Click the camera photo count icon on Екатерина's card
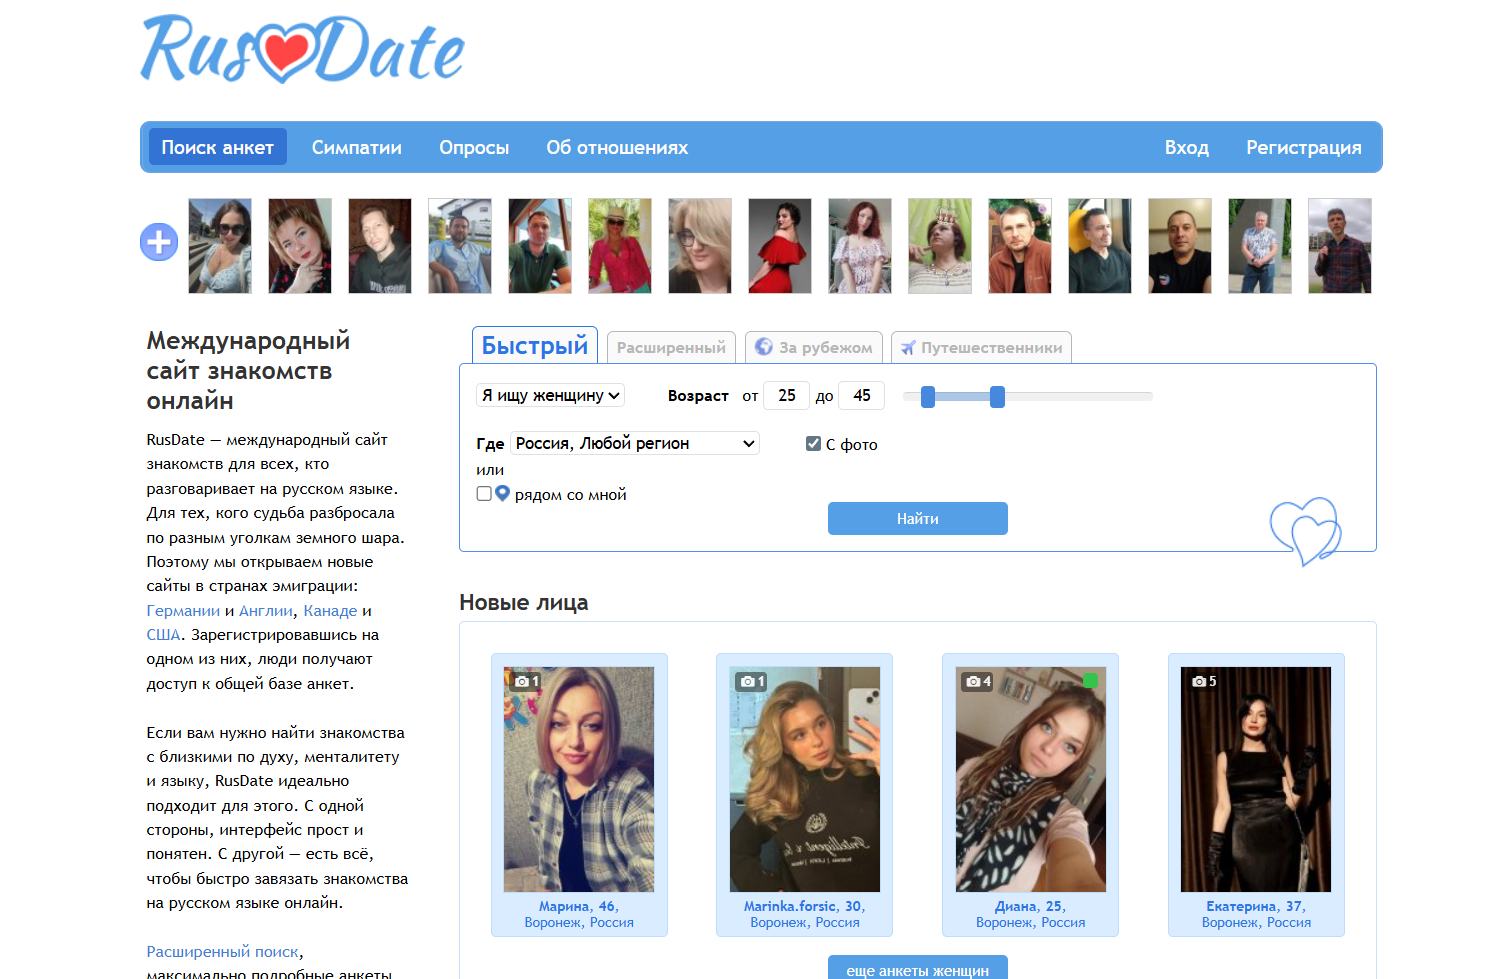The image size is (1496, 979). tap(1204, 682)
